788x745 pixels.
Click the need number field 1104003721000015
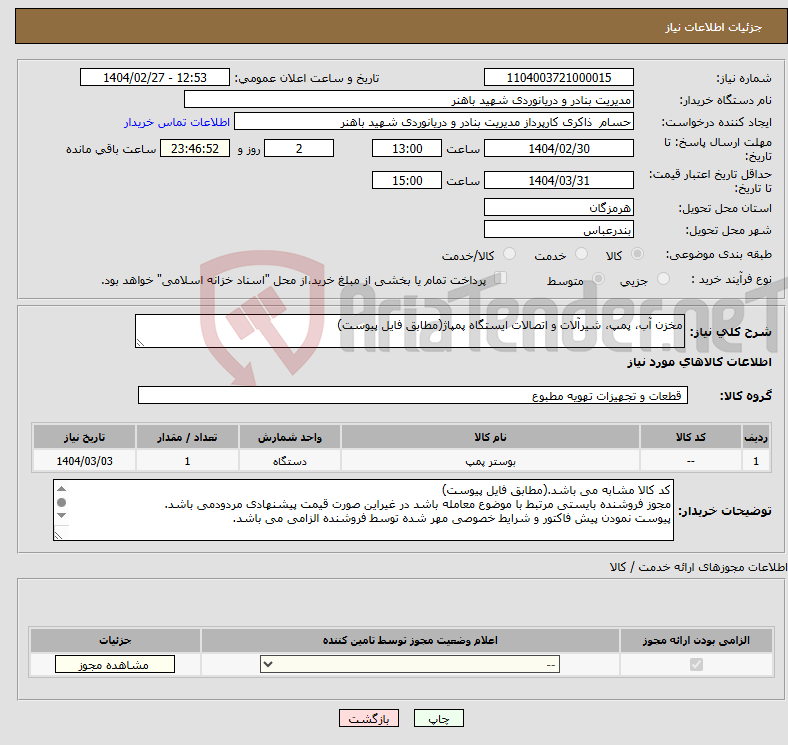tap(559, 77)
